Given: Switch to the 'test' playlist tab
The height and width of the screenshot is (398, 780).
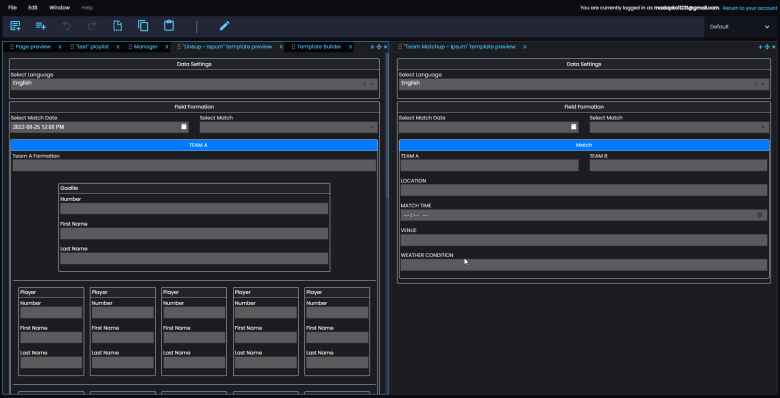Looking at the screenshot, I should point(92,47).
